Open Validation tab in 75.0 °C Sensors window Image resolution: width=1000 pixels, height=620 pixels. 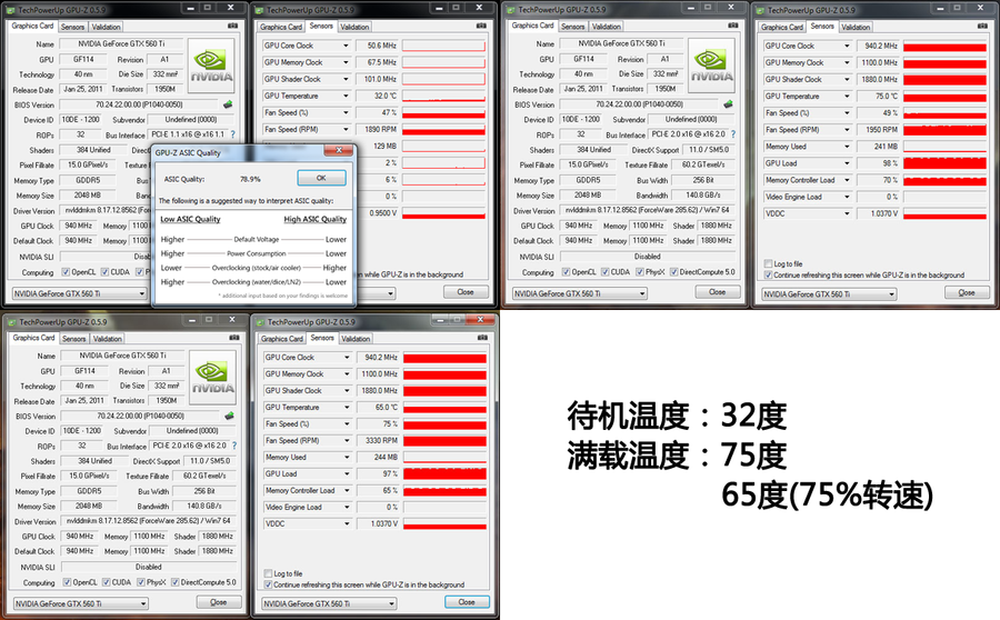[x=855, y=27]
